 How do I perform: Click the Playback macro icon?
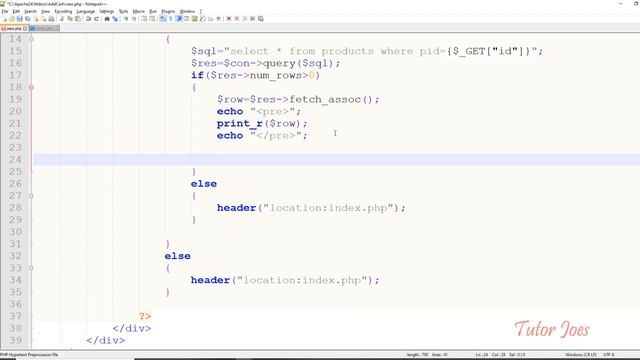(244, 19)
